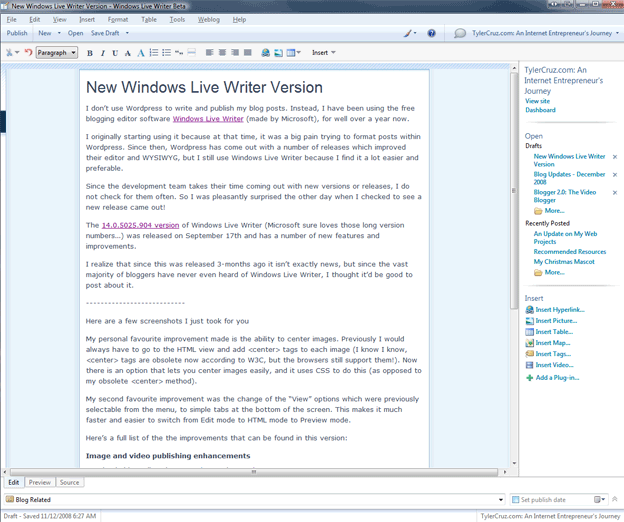Apply block quote formatting
624x522 pixels.
[x=179, y=53]
